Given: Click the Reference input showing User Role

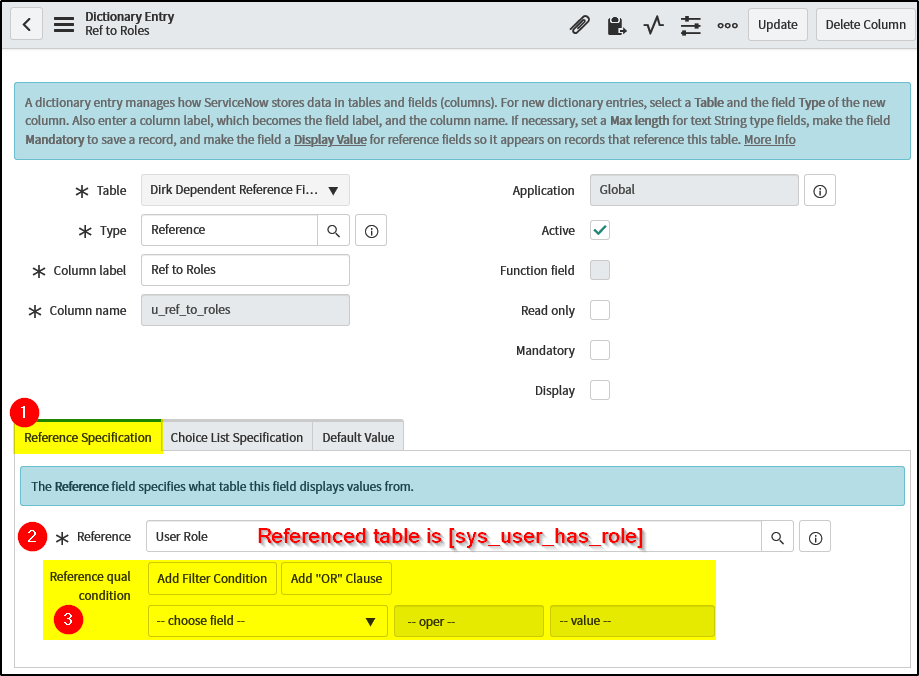Looking at the screenshot, I should (454, 536).
